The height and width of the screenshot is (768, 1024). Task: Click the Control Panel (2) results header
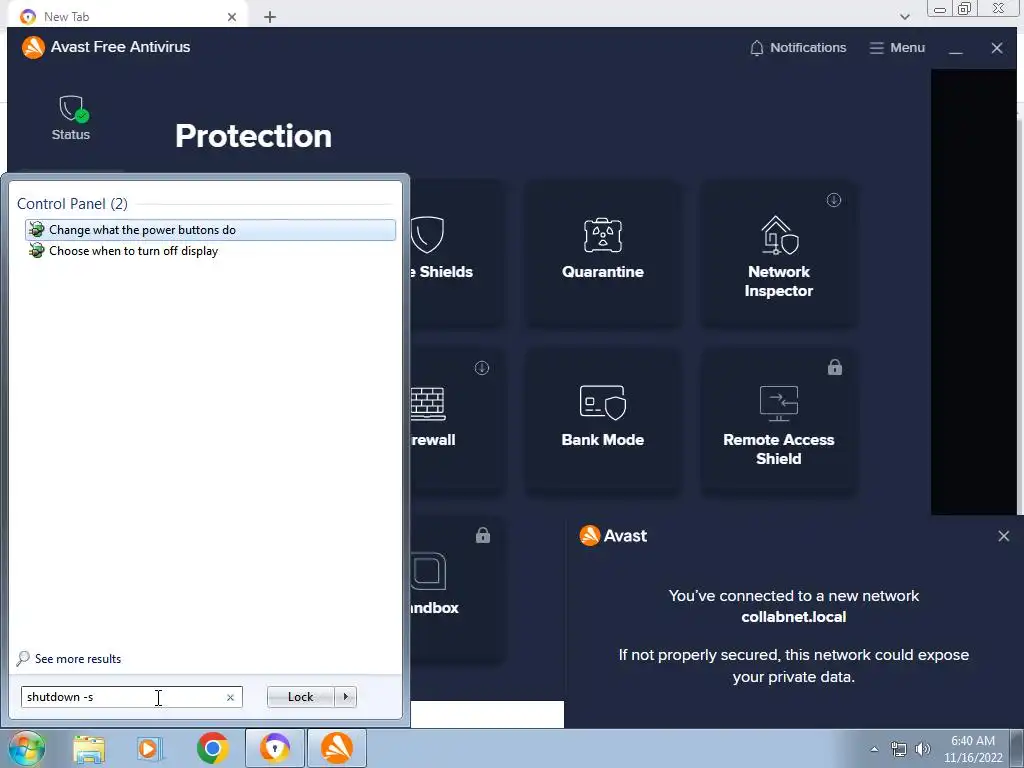(x=72, y=204)
